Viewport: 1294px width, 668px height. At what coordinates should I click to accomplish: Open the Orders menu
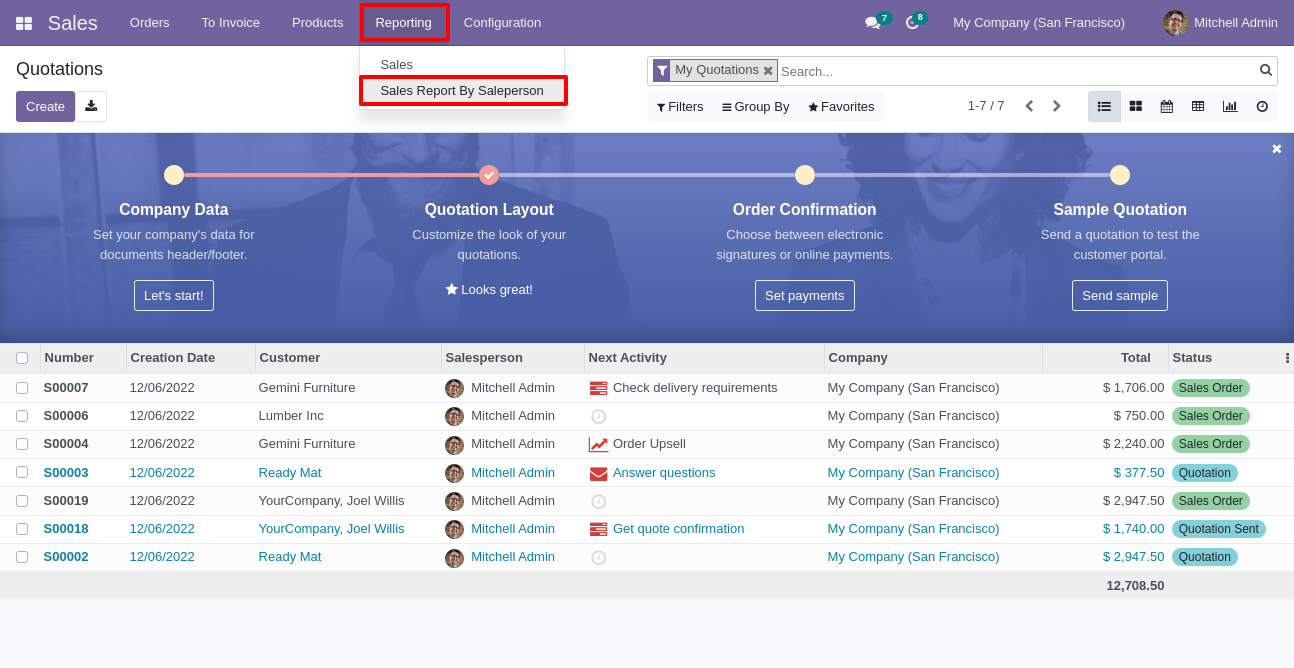150,23
